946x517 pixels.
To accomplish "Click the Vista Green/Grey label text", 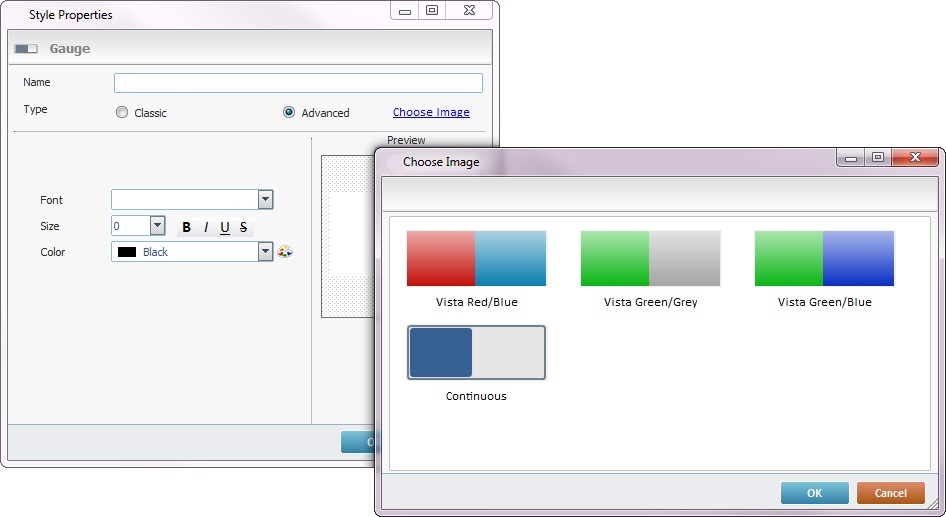I will point(650,302).
